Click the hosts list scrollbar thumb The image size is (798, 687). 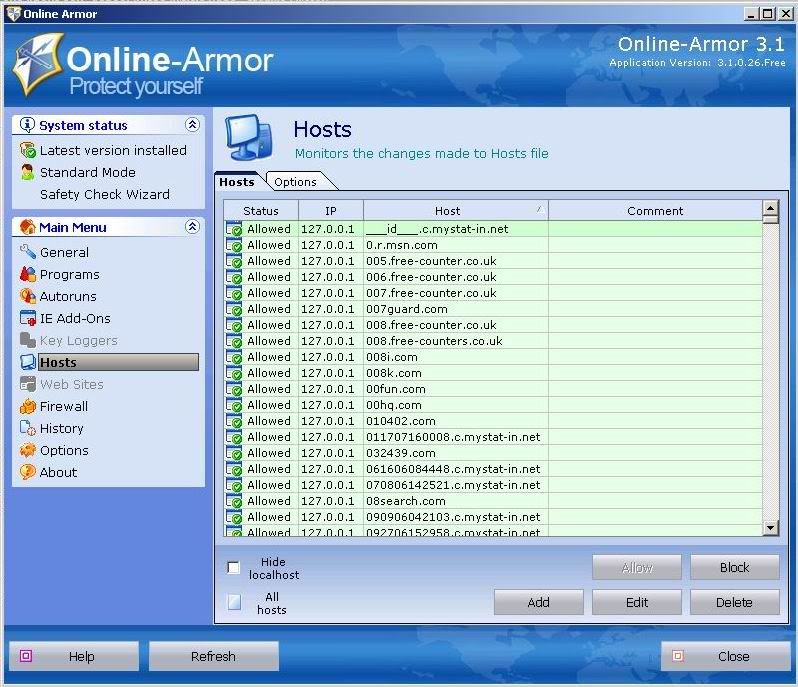point(771,219)
